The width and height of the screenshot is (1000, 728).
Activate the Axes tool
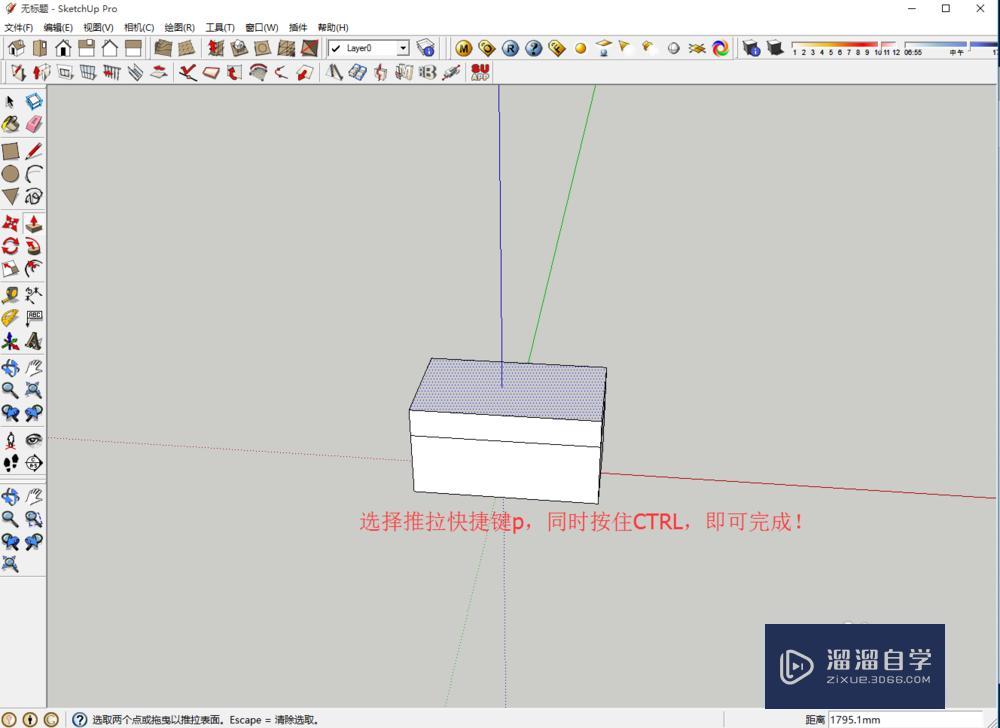point(10,341)
